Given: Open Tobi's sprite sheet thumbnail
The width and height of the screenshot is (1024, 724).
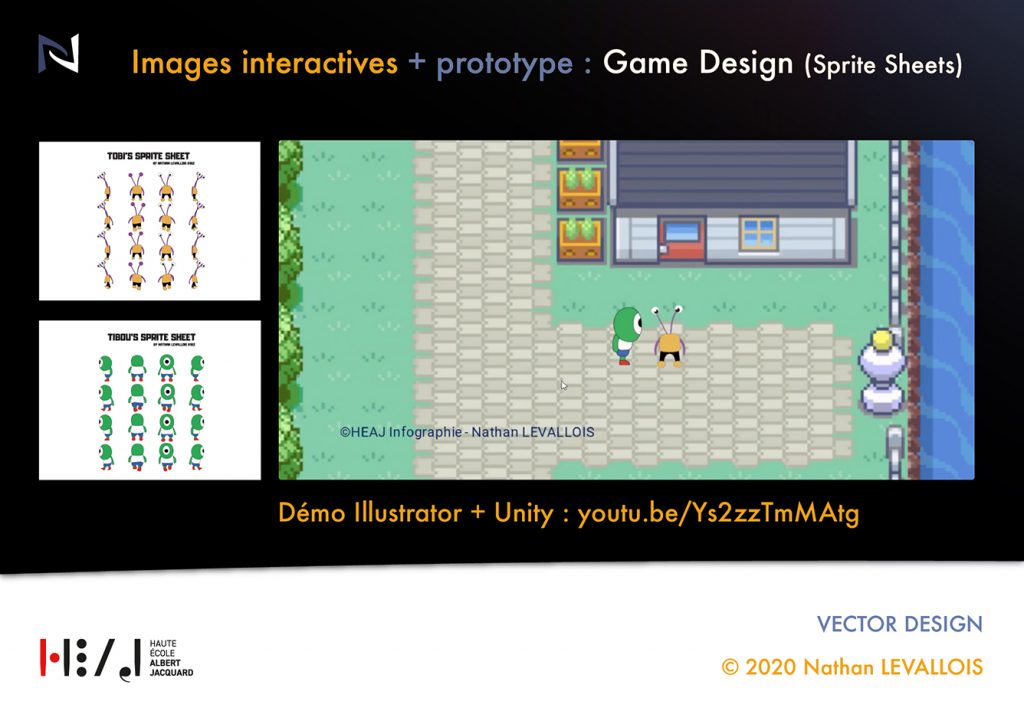Looking at the screenshot, I should [x=150, y=221].
